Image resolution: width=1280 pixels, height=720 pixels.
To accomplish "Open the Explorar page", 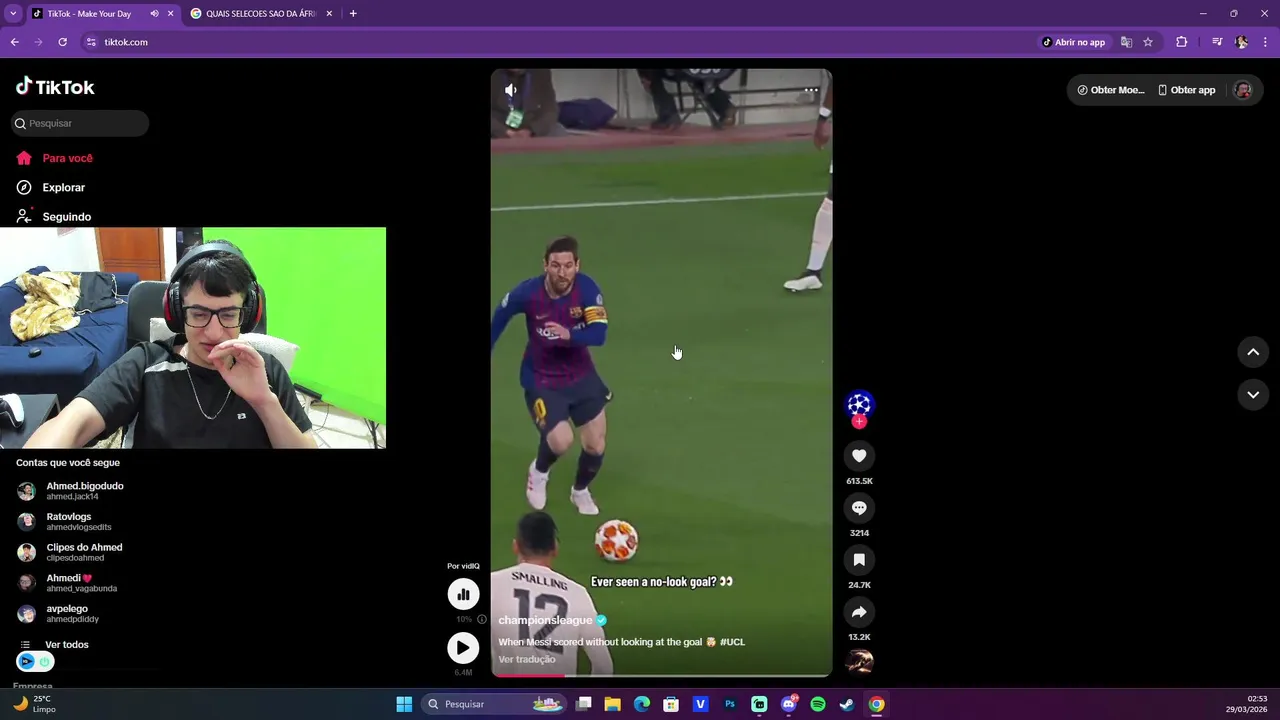I will [x=51, y=188].
